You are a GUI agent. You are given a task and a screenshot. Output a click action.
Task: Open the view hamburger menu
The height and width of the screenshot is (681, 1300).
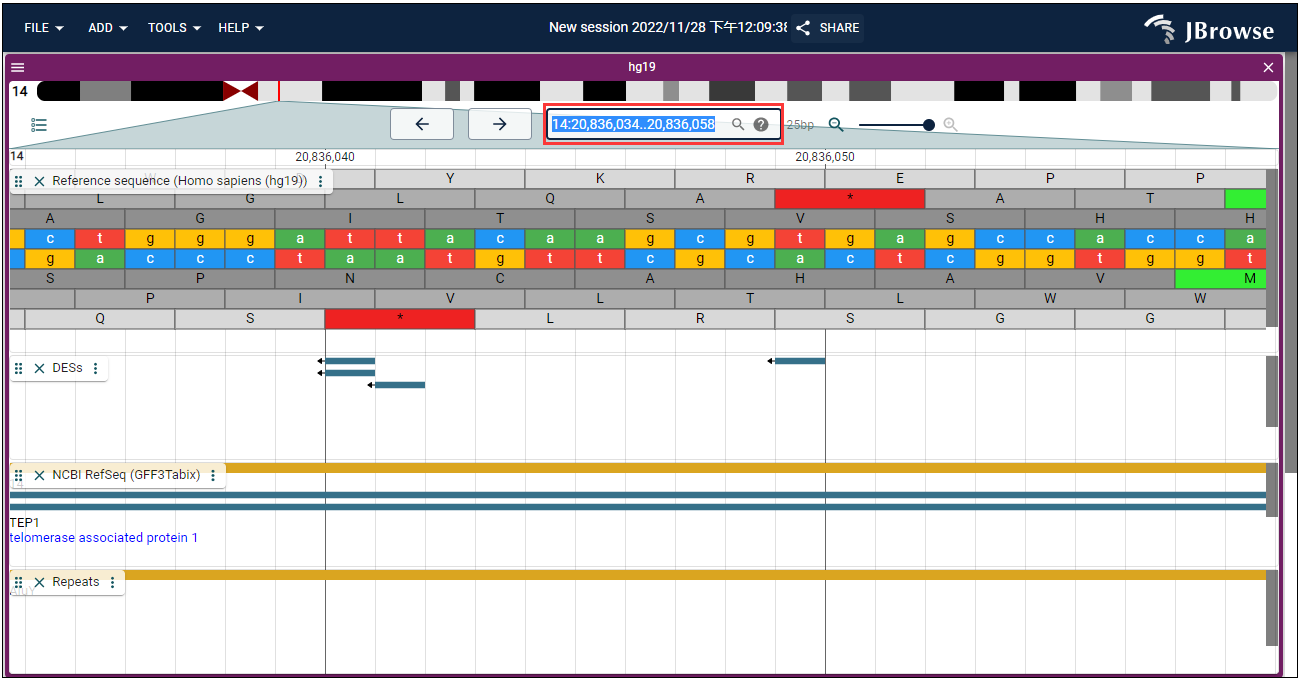click(17, 67)
